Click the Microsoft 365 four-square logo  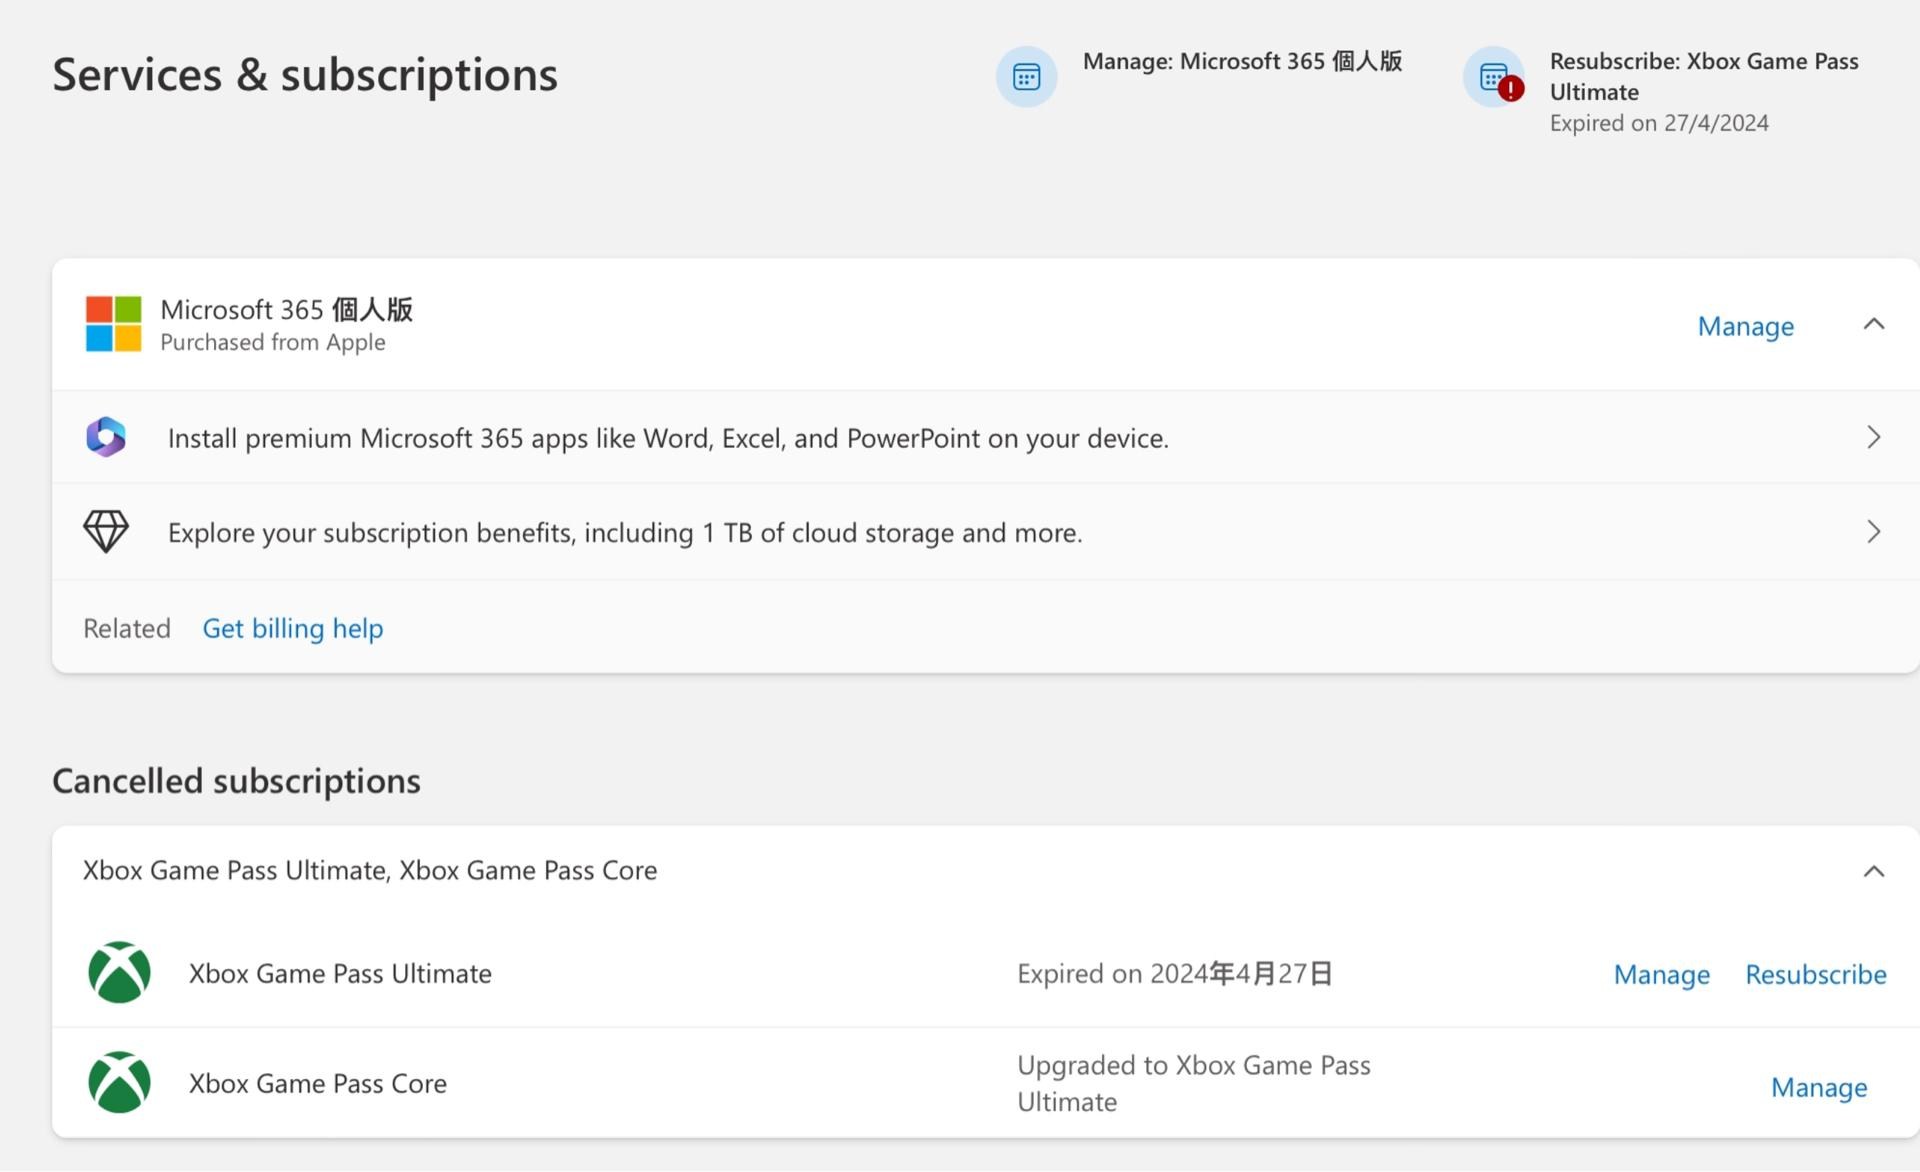tap(113, 323)
